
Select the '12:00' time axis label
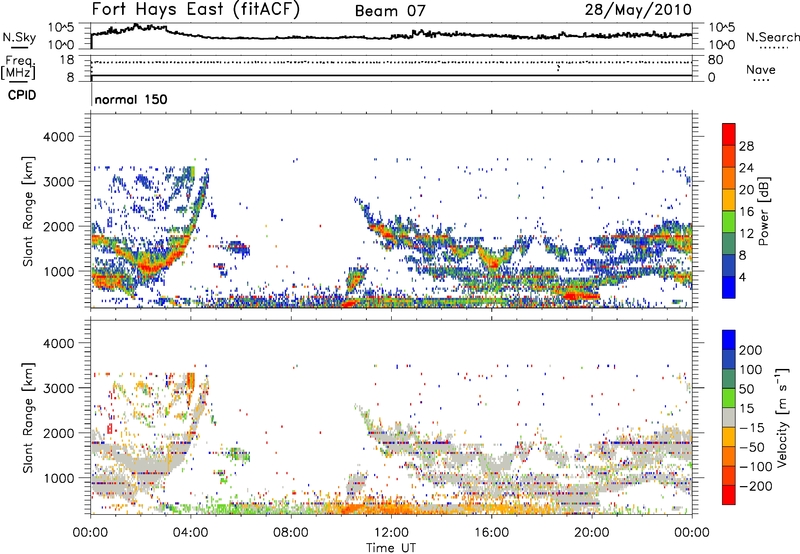pos(391,533)
